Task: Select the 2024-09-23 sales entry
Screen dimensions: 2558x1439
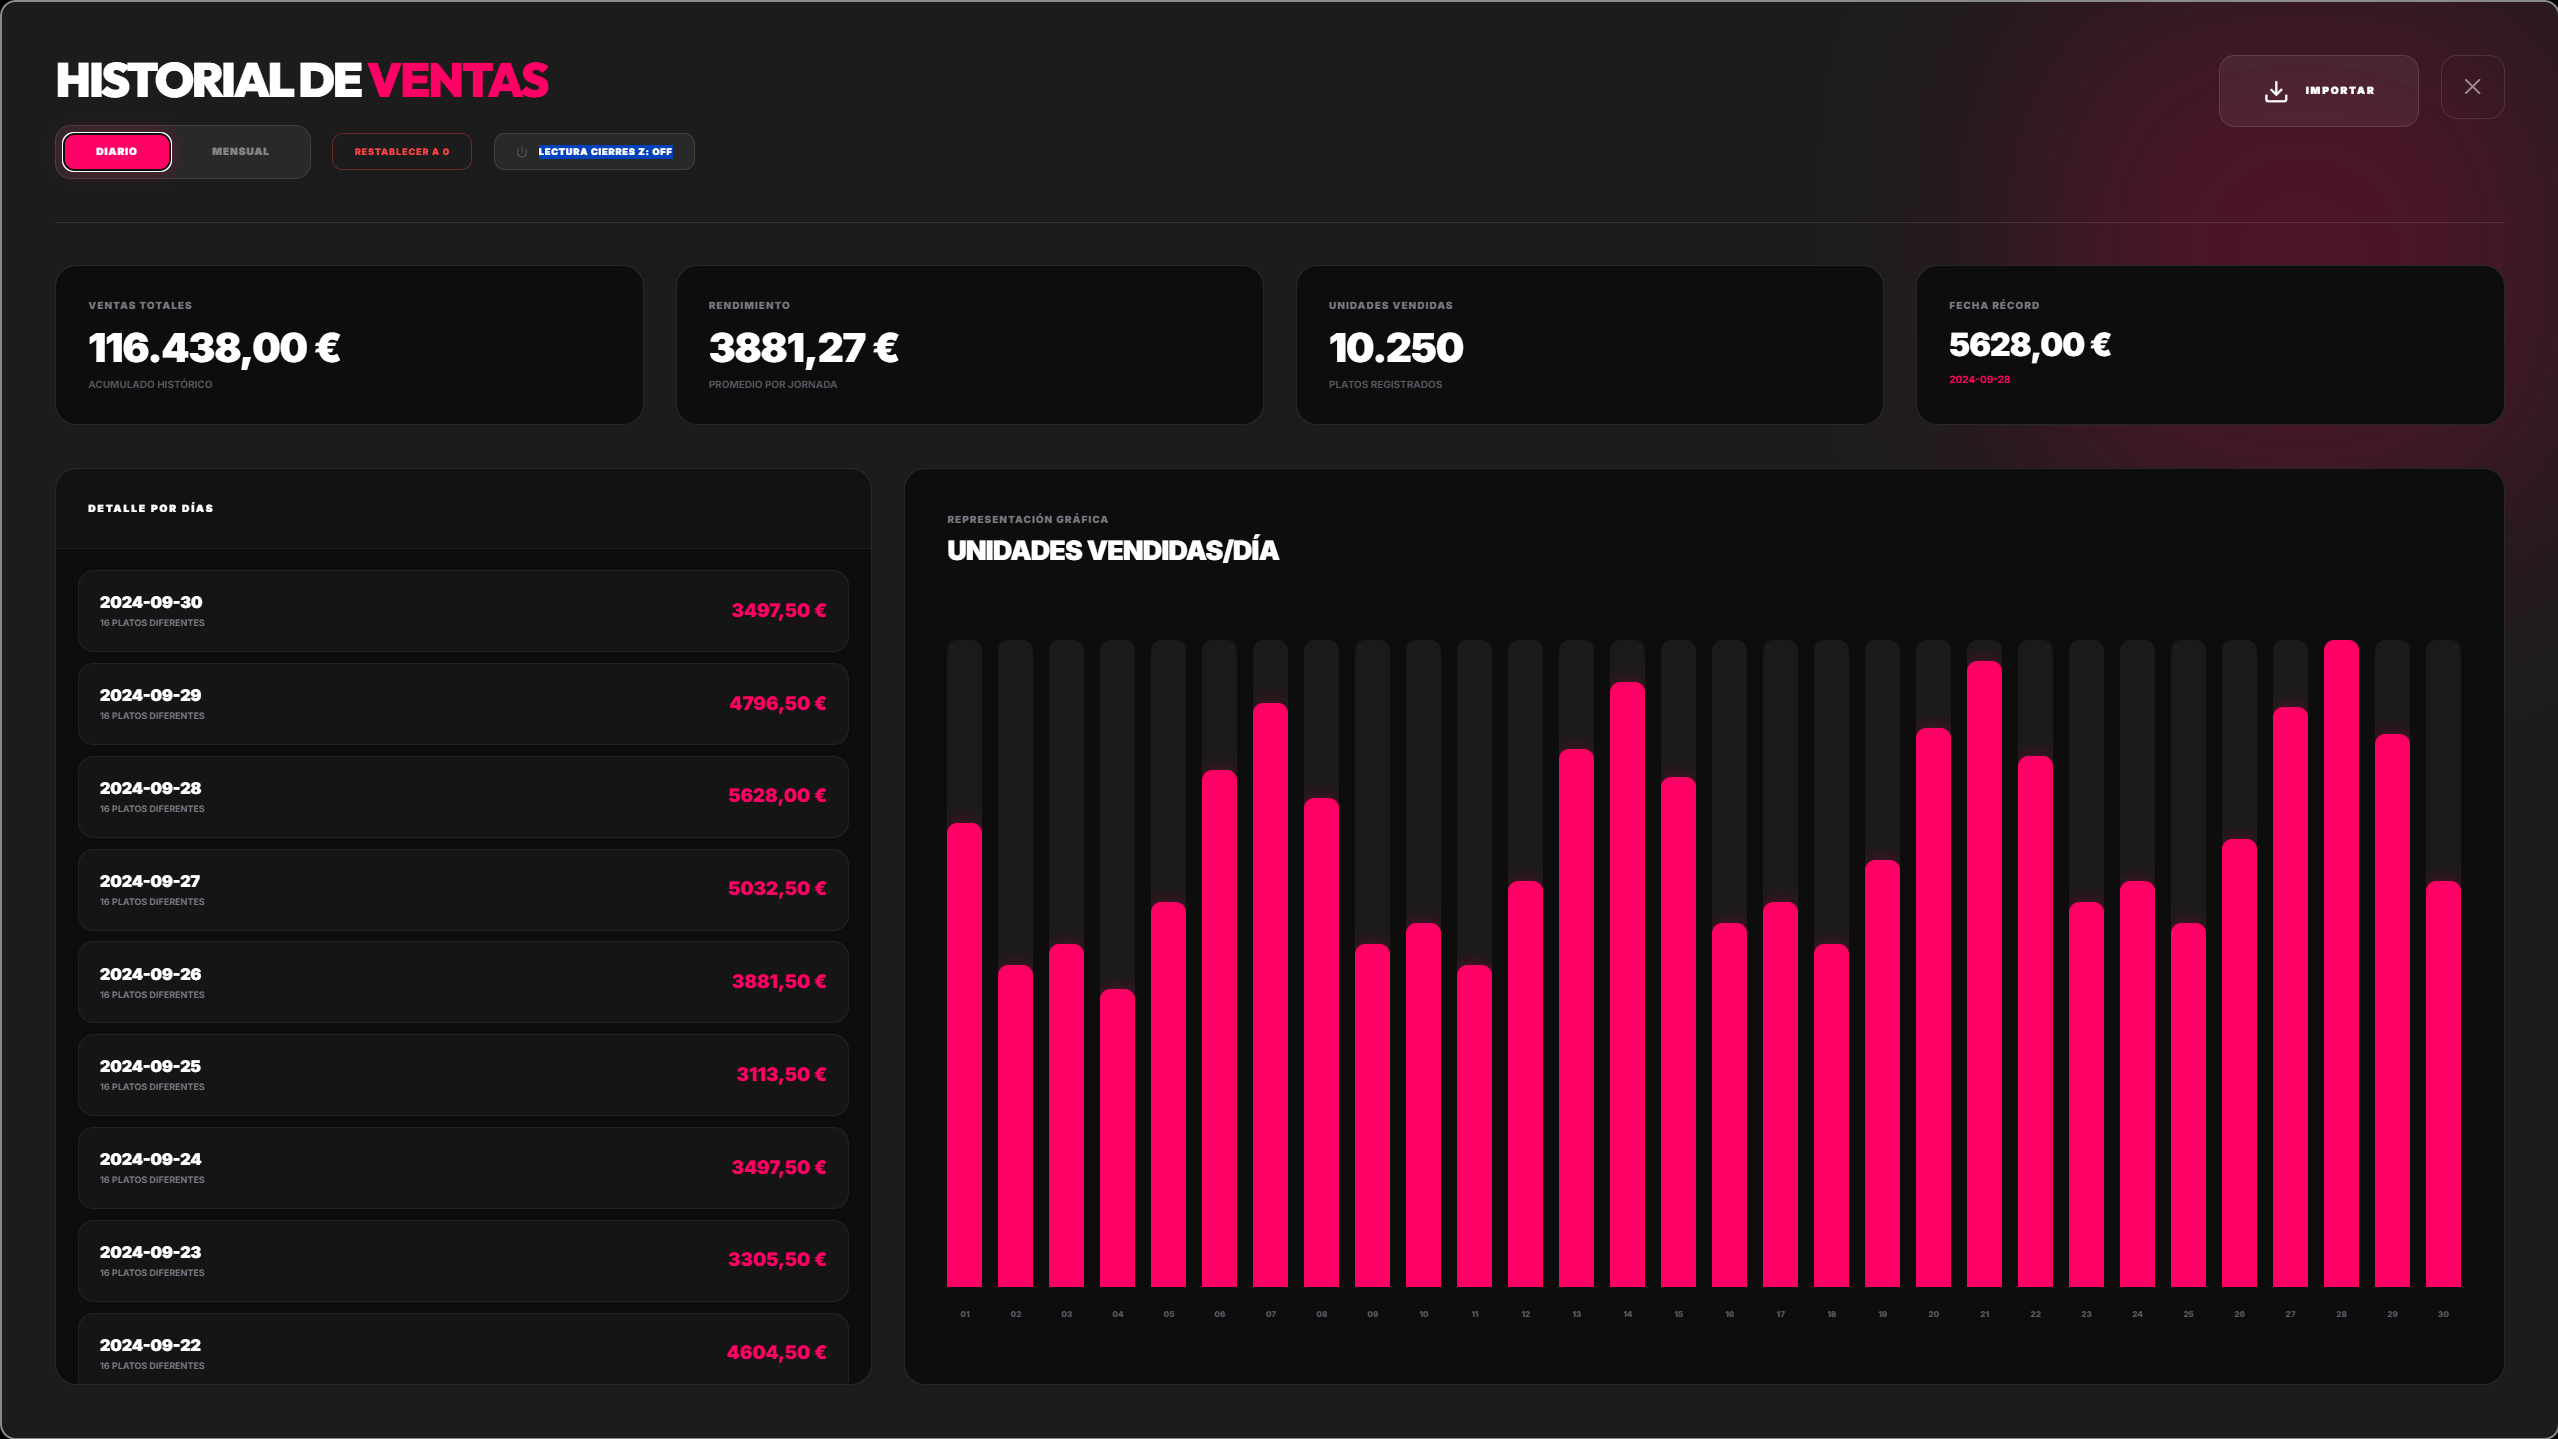Action: pyautogui.click(x=463, y=1260)
